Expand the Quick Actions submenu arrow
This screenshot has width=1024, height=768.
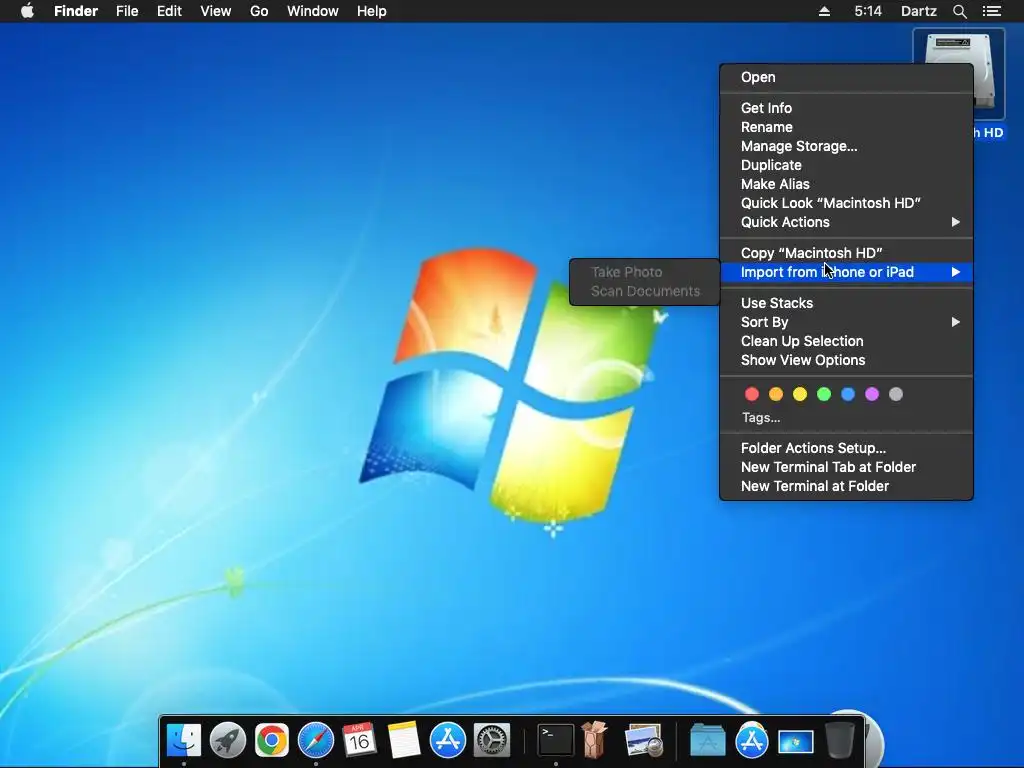[x=955, y=222]
